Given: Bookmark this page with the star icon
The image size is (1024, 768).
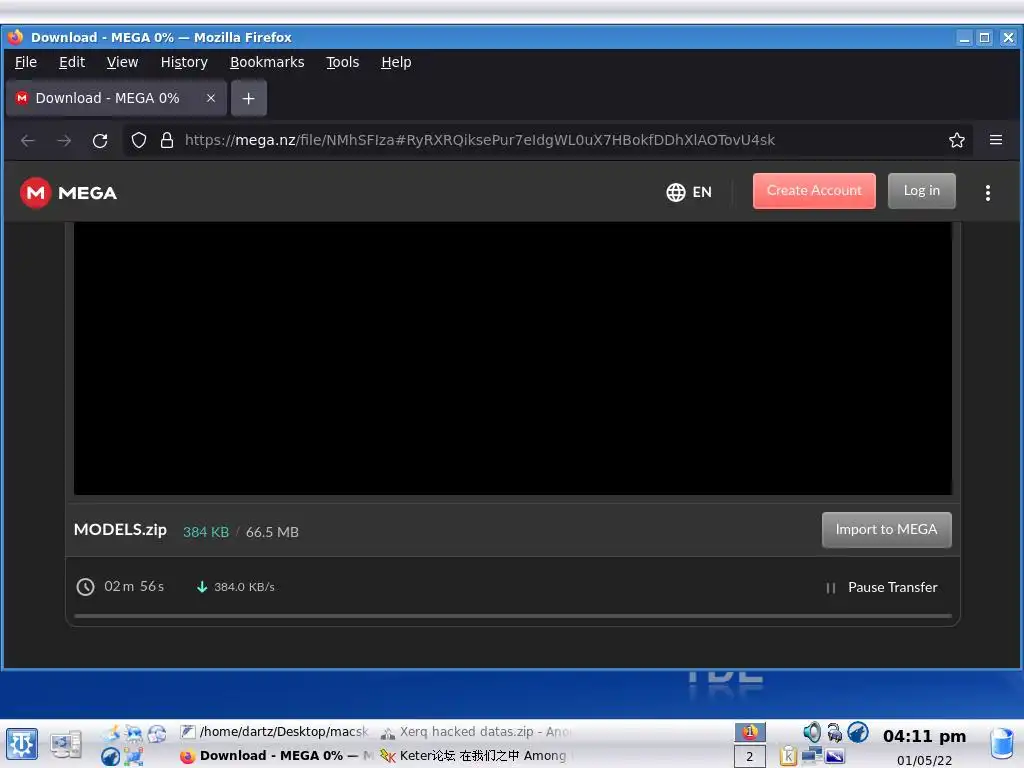Looking at the screenshot, I should (957, 140).
